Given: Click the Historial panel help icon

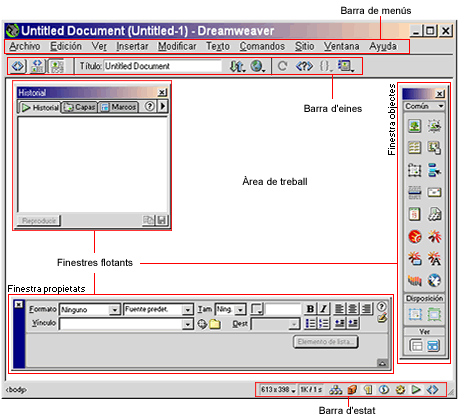Looking at the screenshot, I should tap(150, 106).
